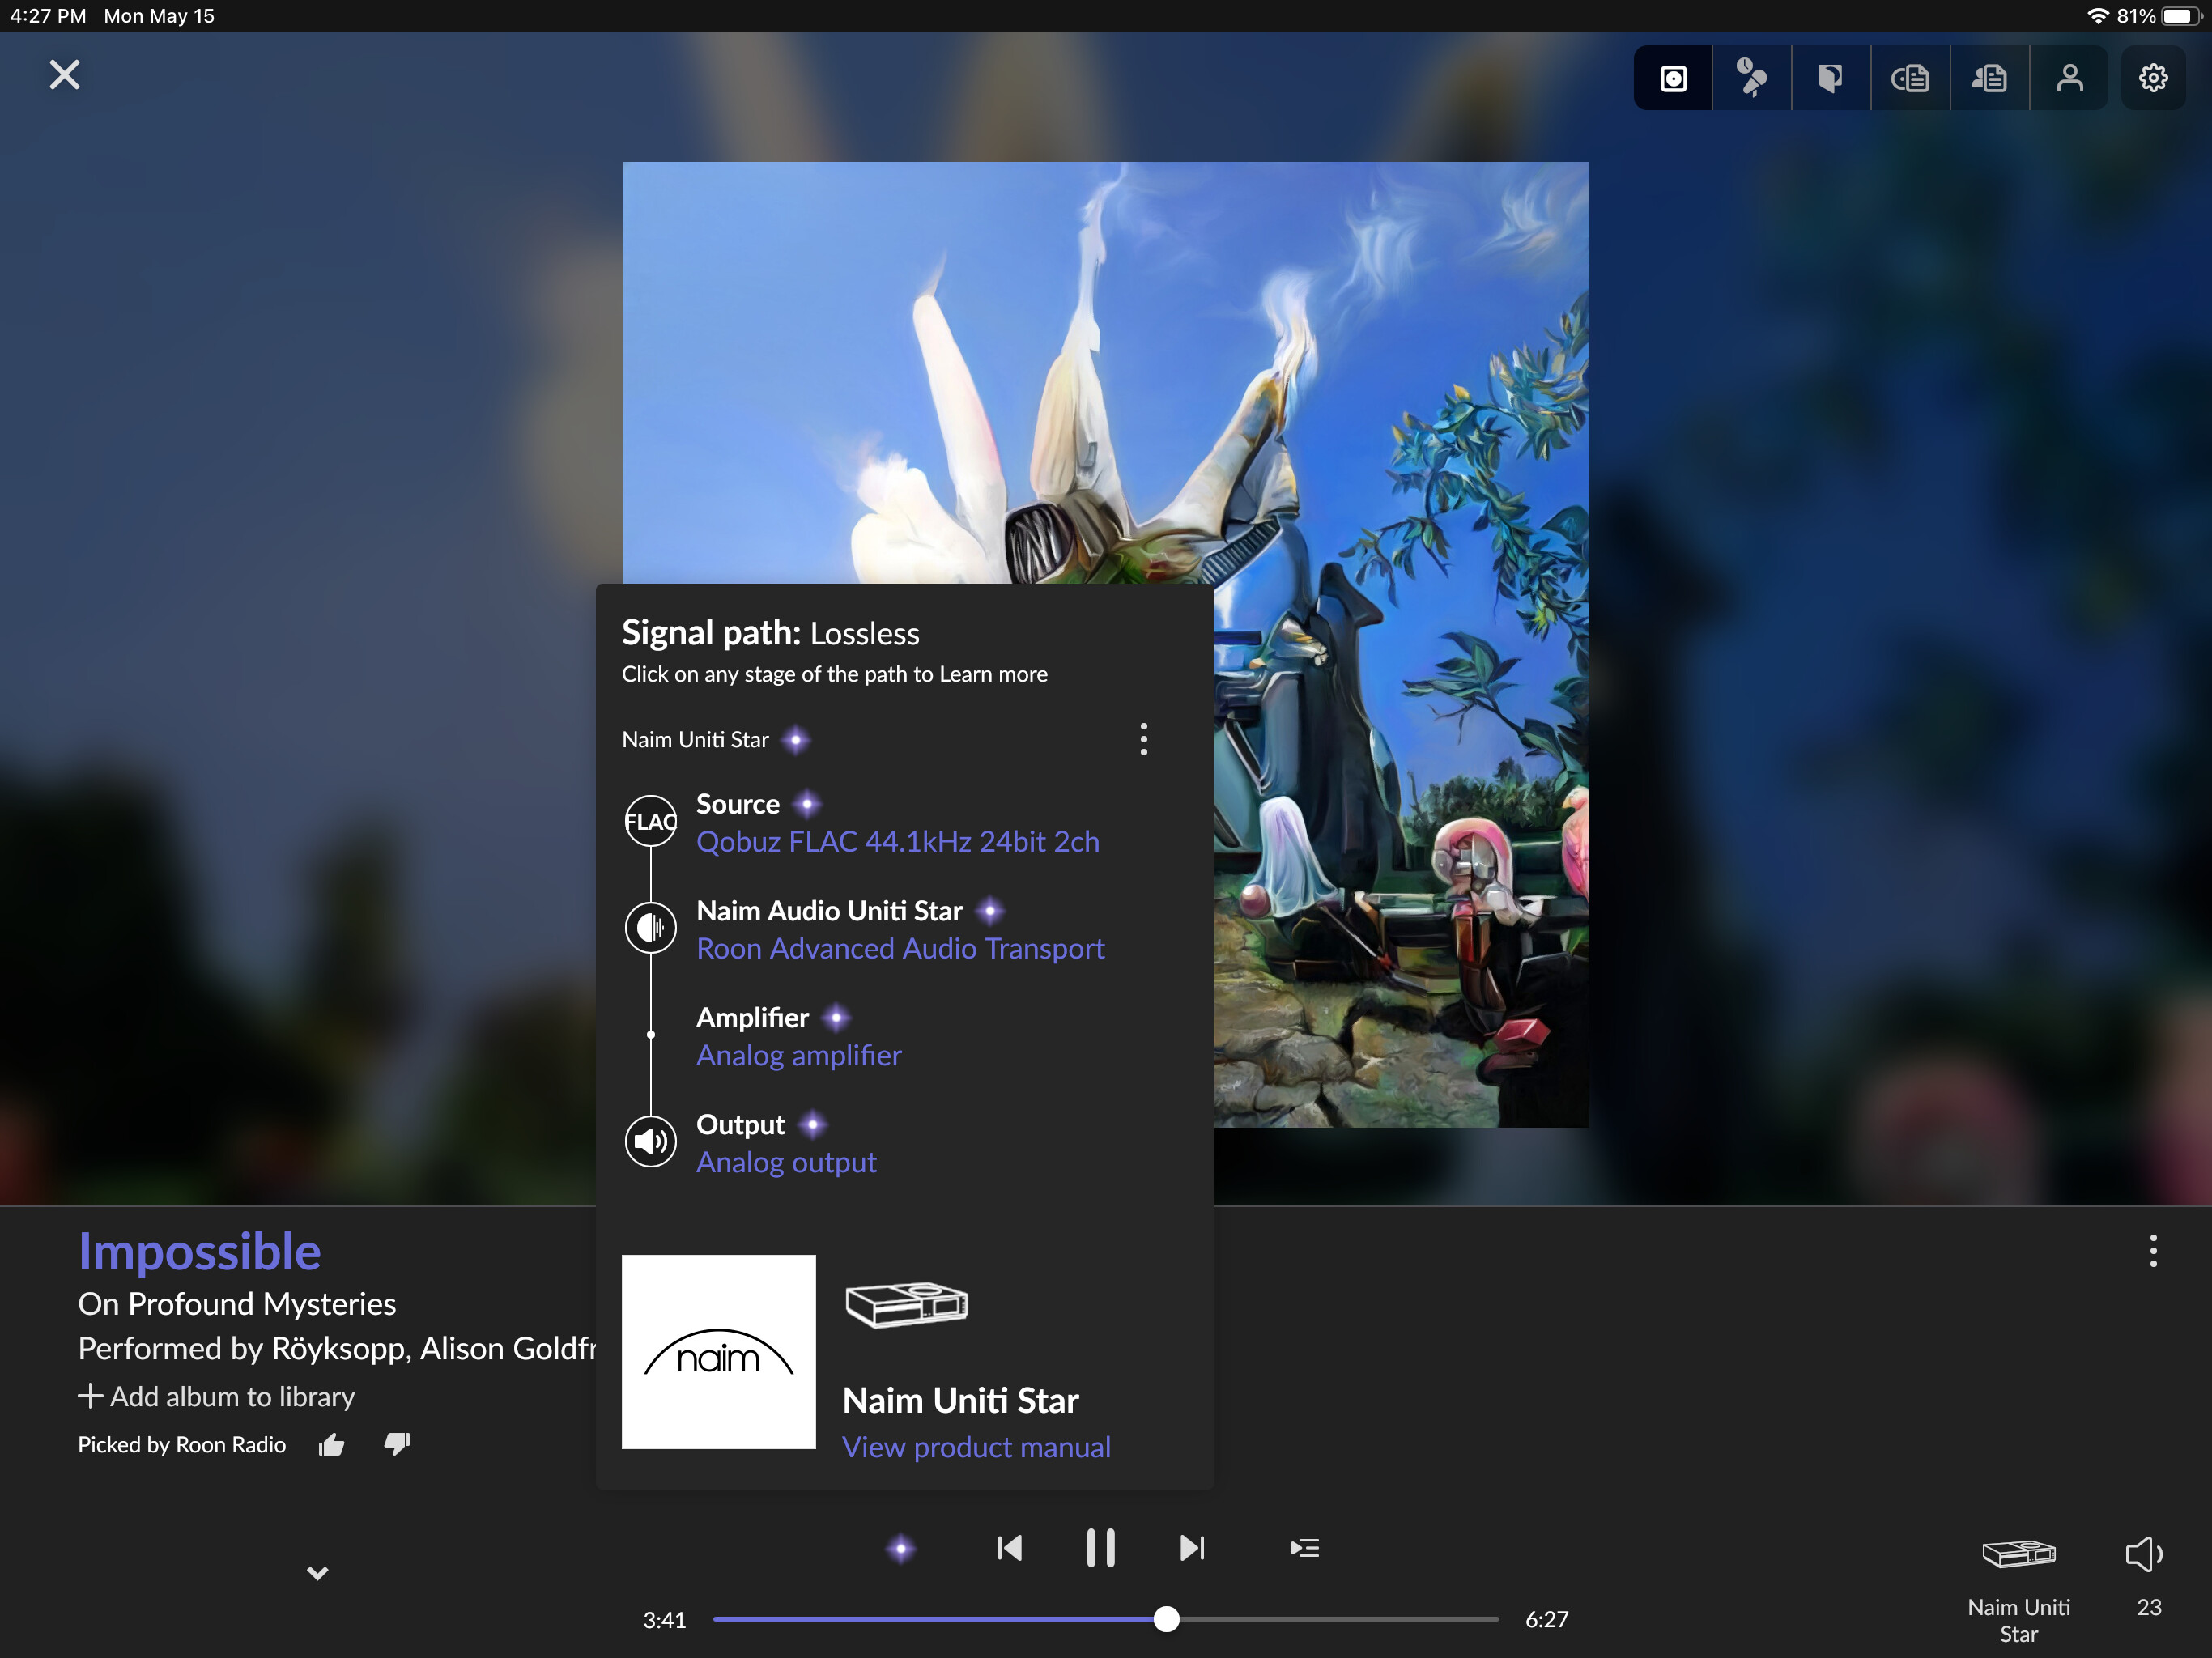Open the Naim Uniti Star zone picker
Screen dimensions: 2212x1658
point(2019,1590)
